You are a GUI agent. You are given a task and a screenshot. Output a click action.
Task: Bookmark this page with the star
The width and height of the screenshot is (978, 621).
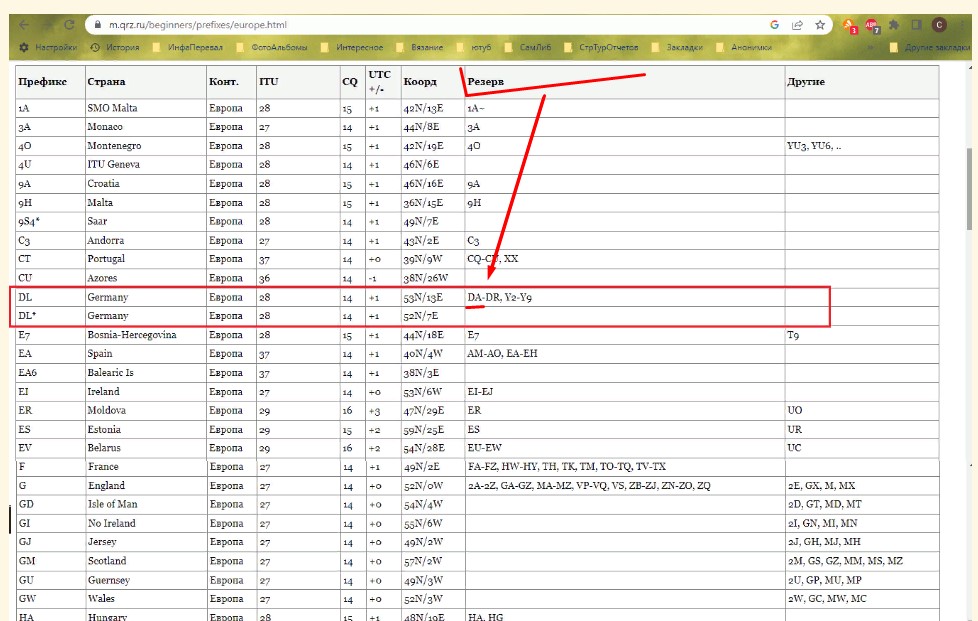(820, 25)
